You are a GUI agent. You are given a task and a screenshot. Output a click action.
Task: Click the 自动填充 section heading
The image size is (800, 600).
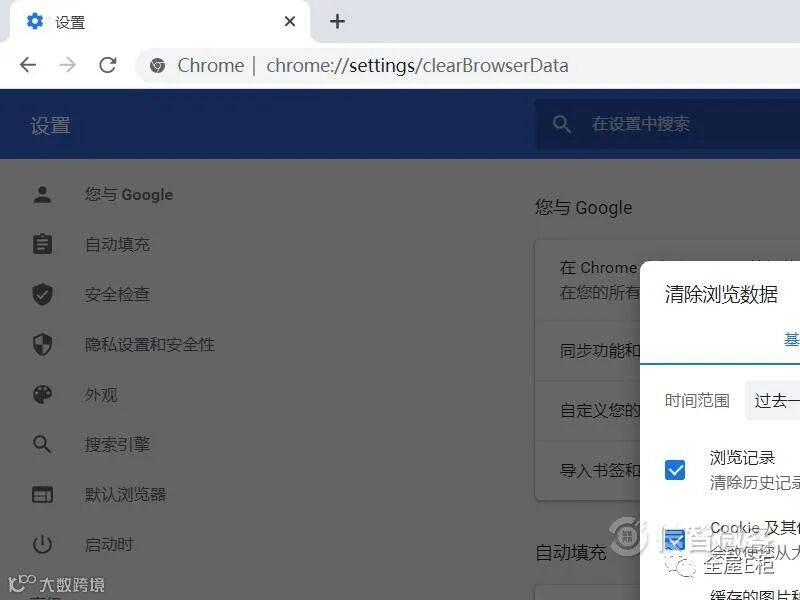[x=571, y=553]
